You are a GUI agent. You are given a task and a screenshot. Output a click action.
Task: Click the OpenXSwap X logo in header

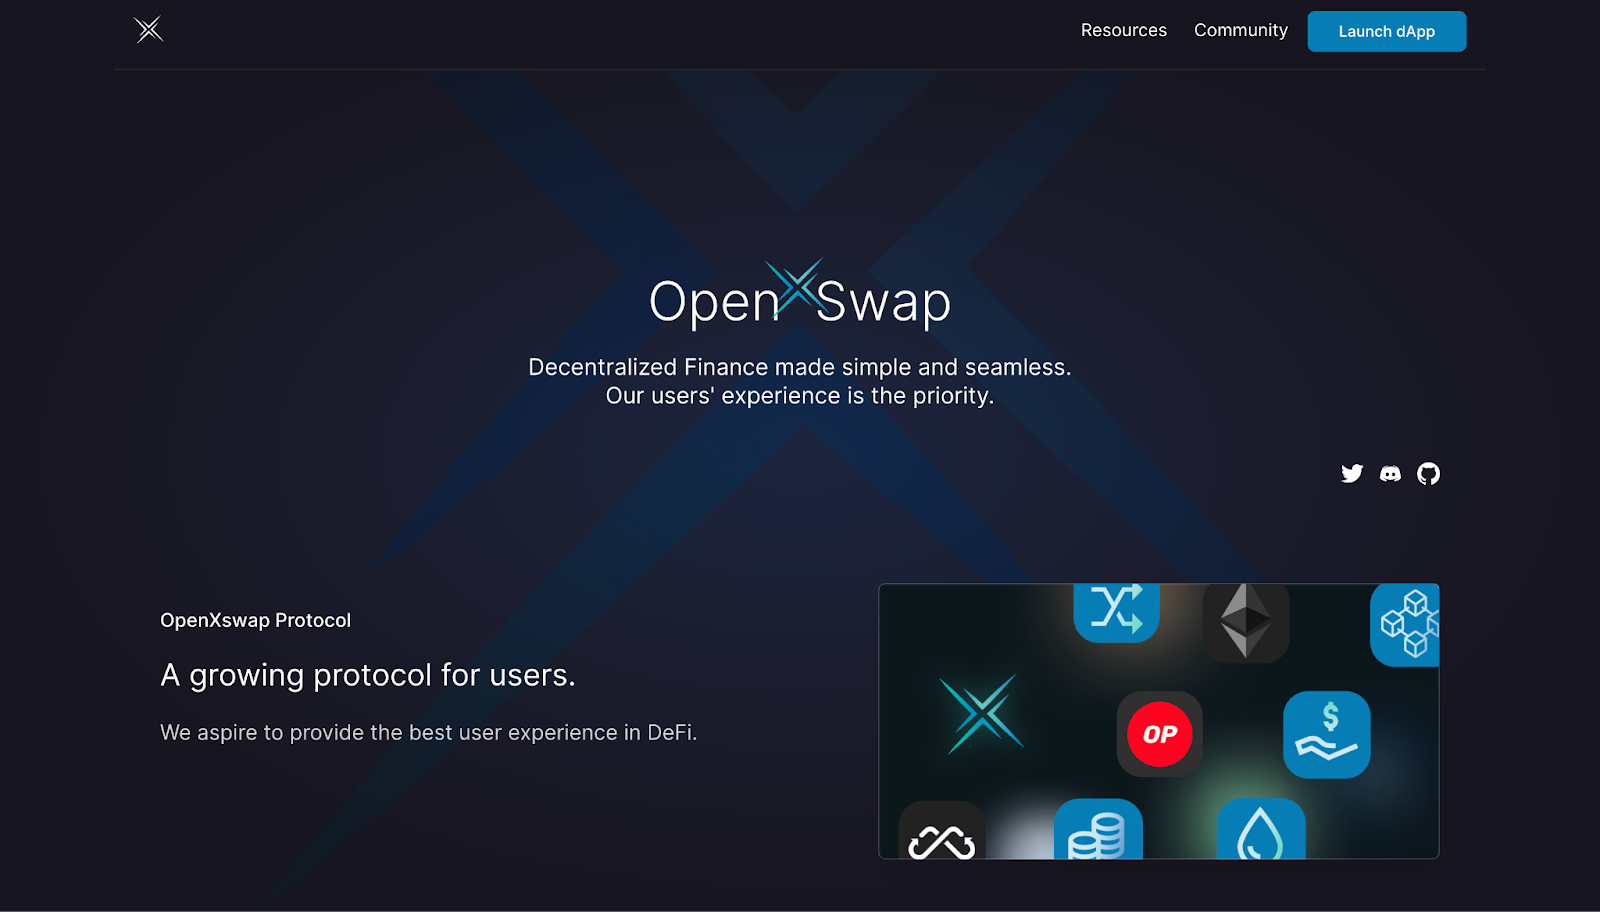(149, 30)
